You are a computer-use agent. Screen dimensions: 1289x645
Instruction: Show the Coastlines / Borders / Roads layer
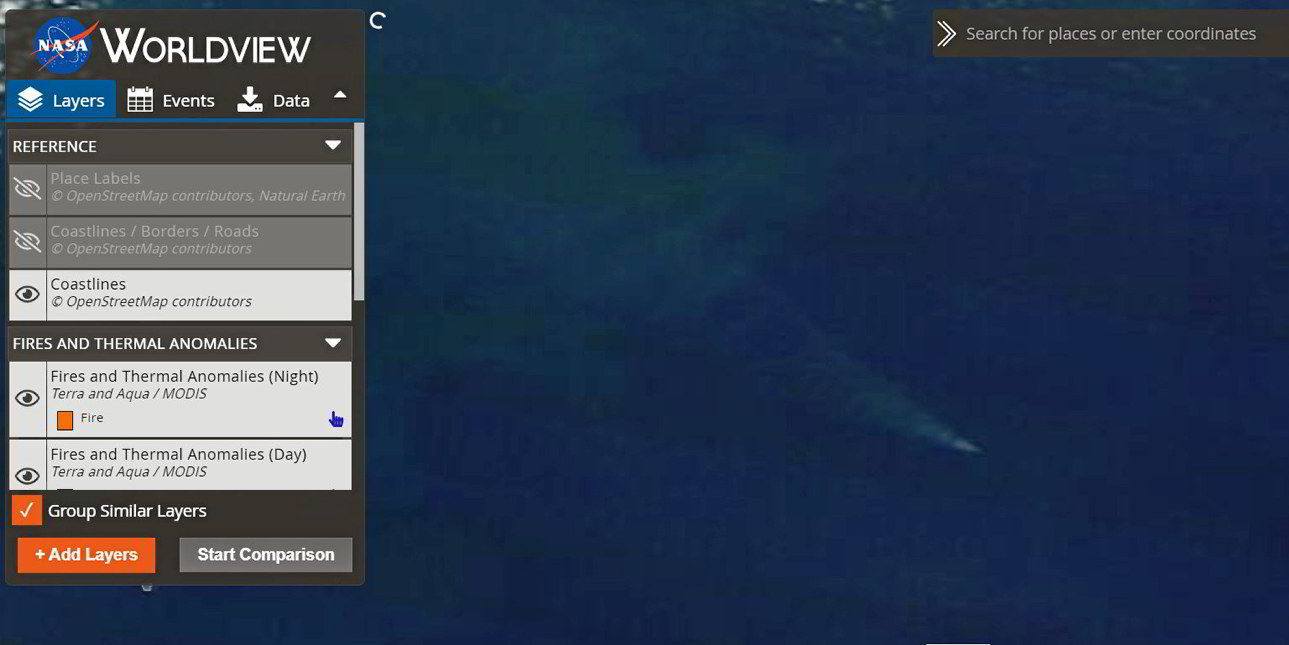(x=28, y=240)
